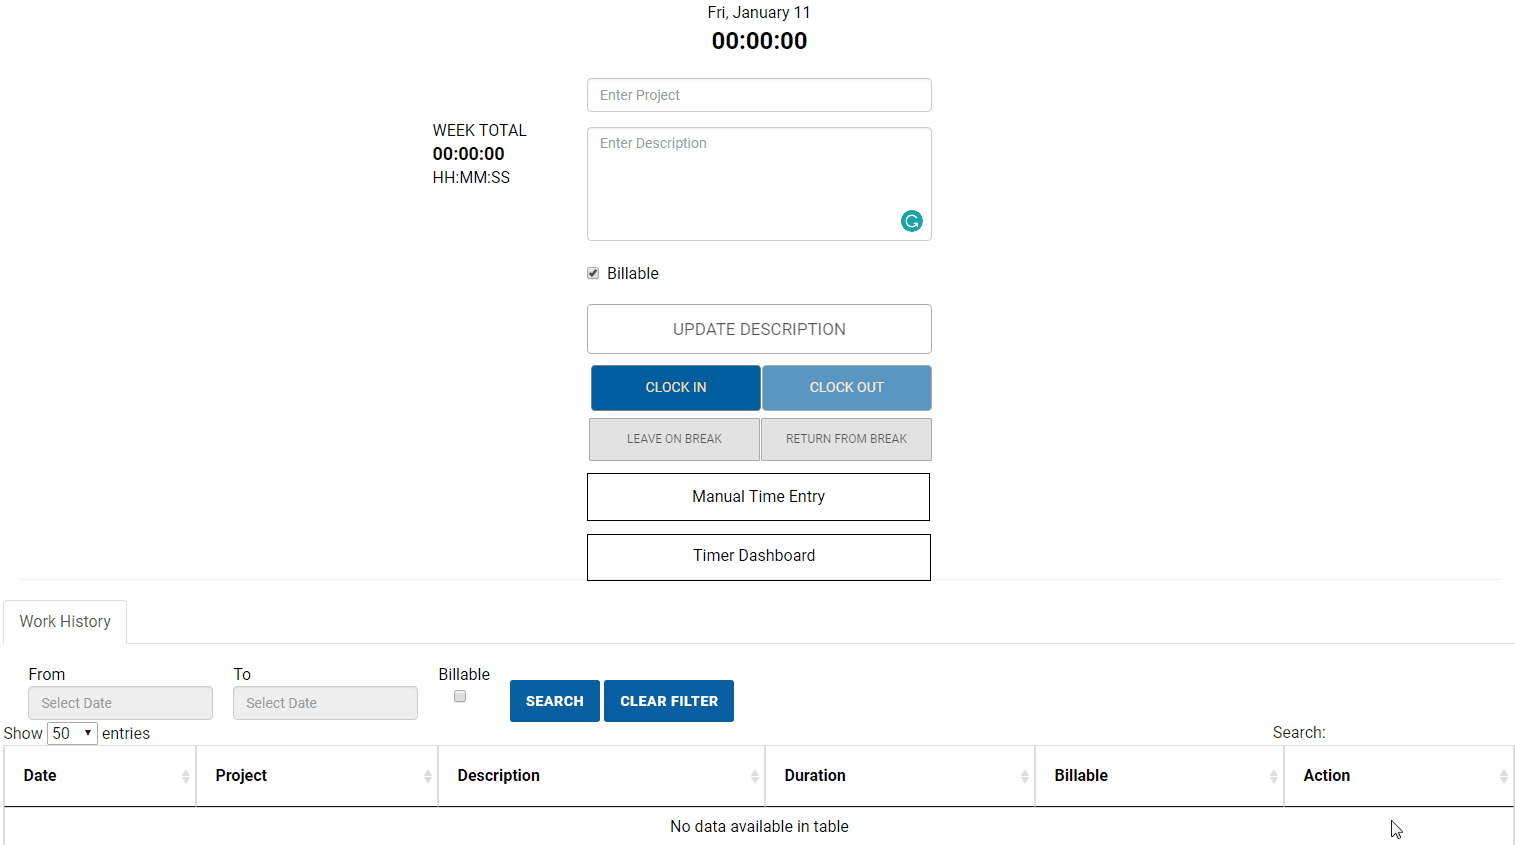Open Manual Time Entry
1515x845 pixels.
[x=758, y=497]
